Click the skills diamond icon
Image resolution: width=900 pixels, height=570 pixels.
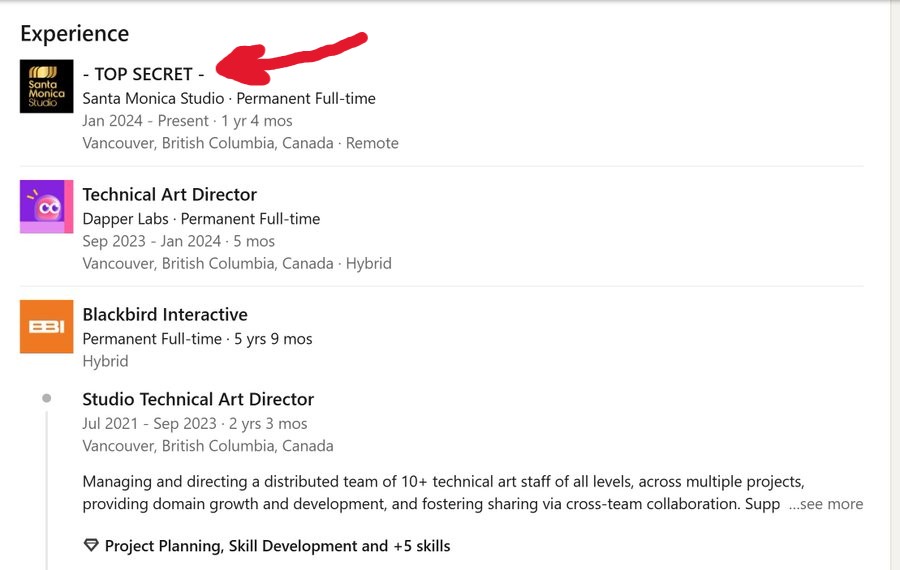click(x=91, y=546)
